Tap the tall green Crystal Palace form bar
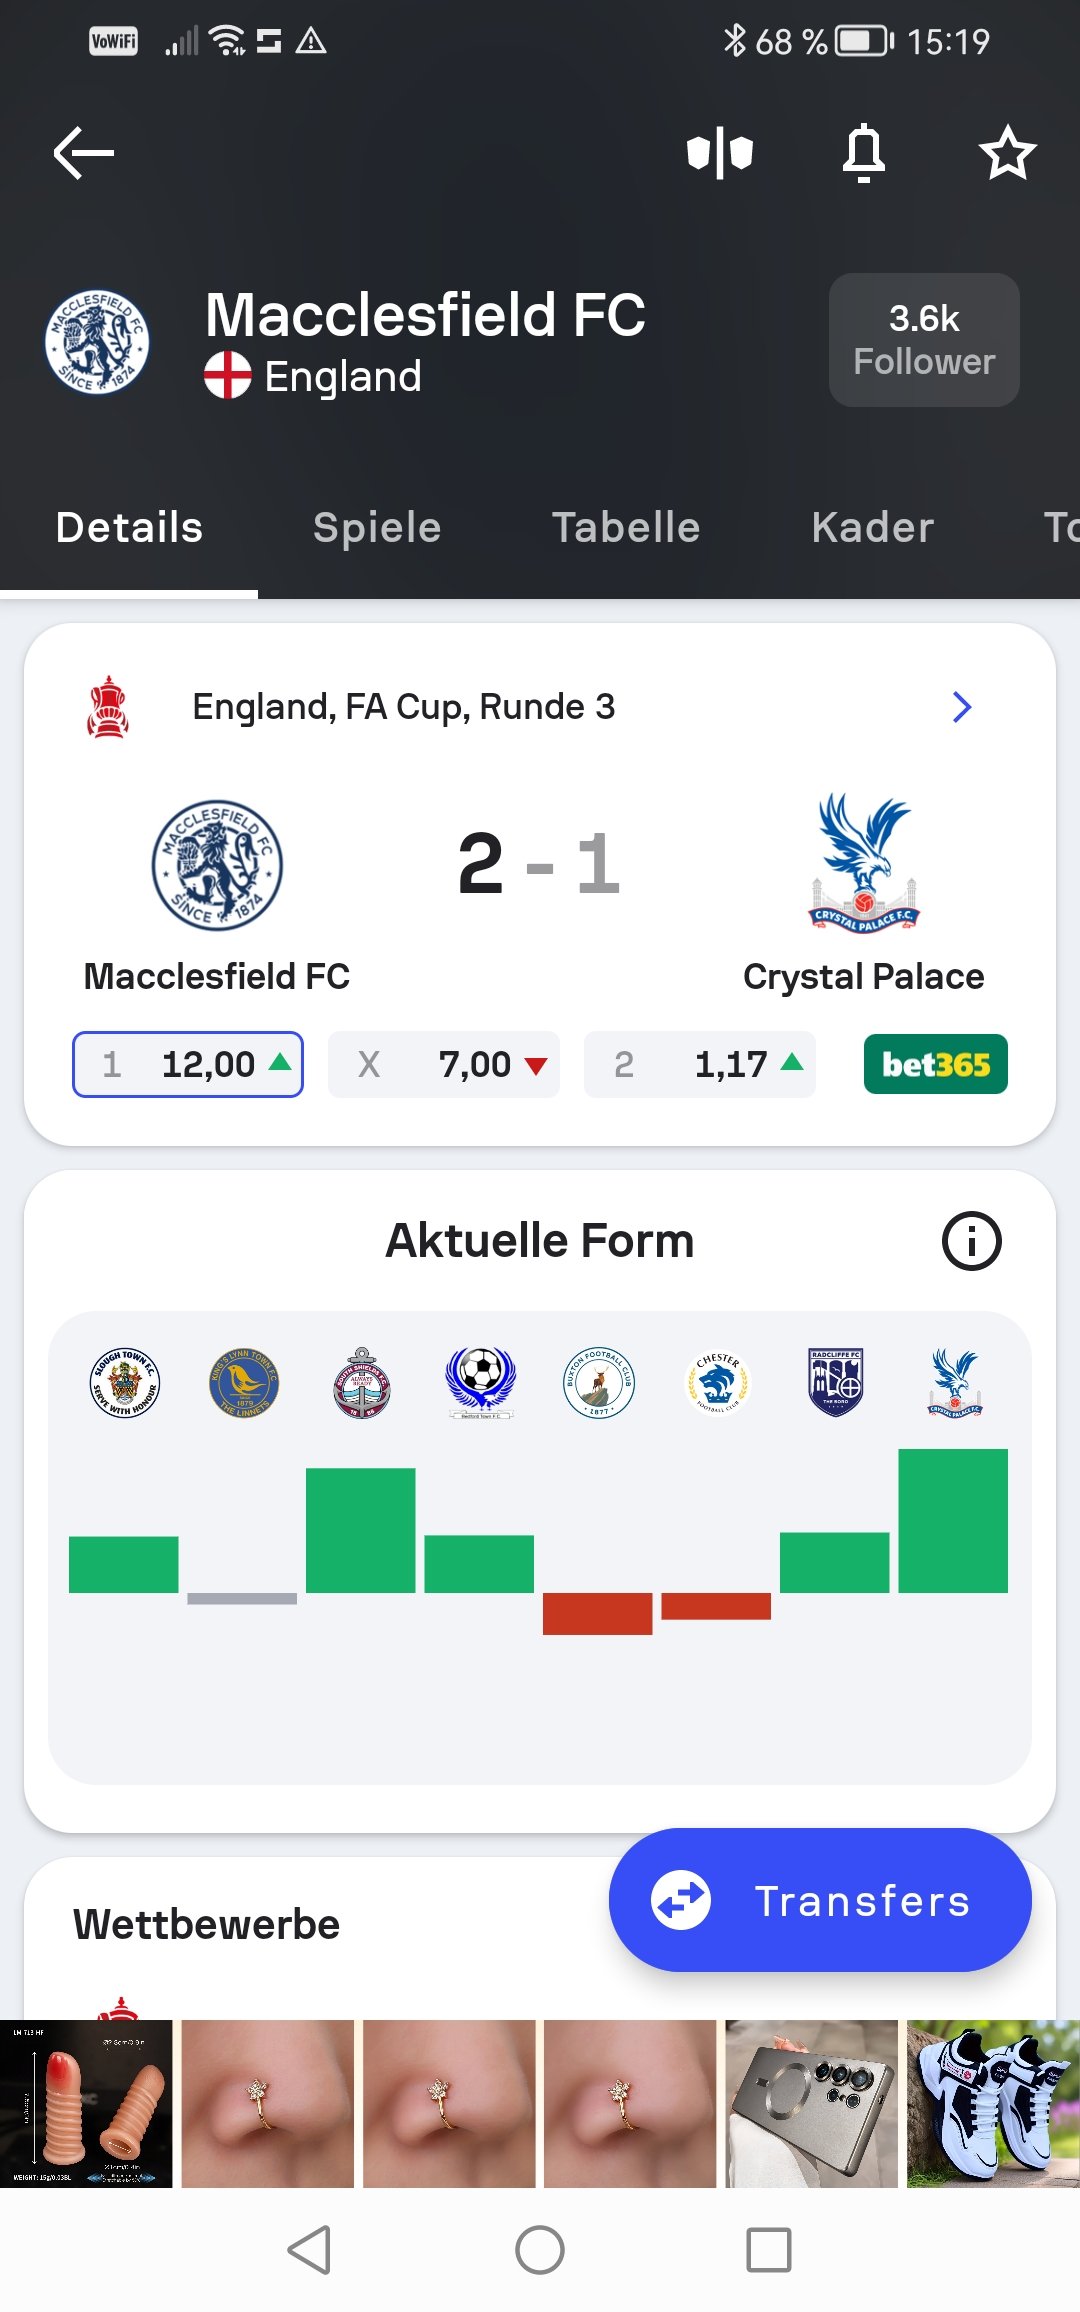Screen dimensions: 1080x2312 point(953,1520)
